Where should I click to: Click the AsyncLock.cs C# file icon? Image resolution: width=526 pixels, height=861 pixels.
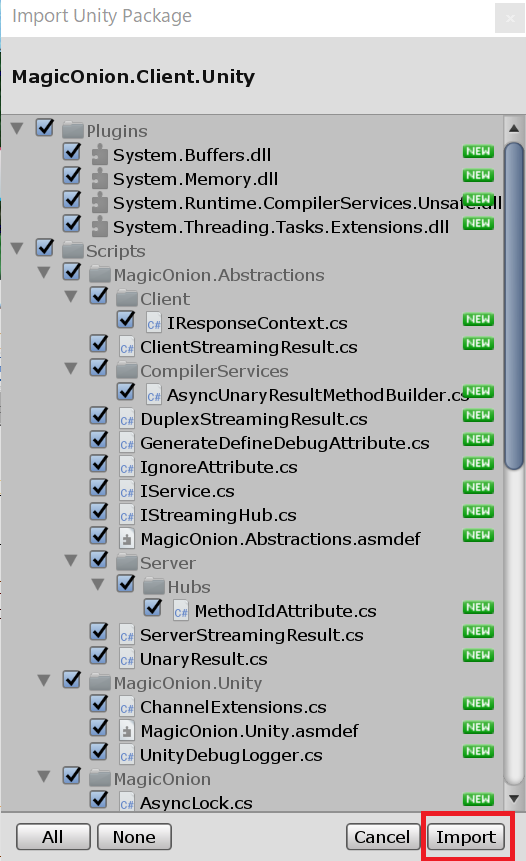tap(127, 803)
